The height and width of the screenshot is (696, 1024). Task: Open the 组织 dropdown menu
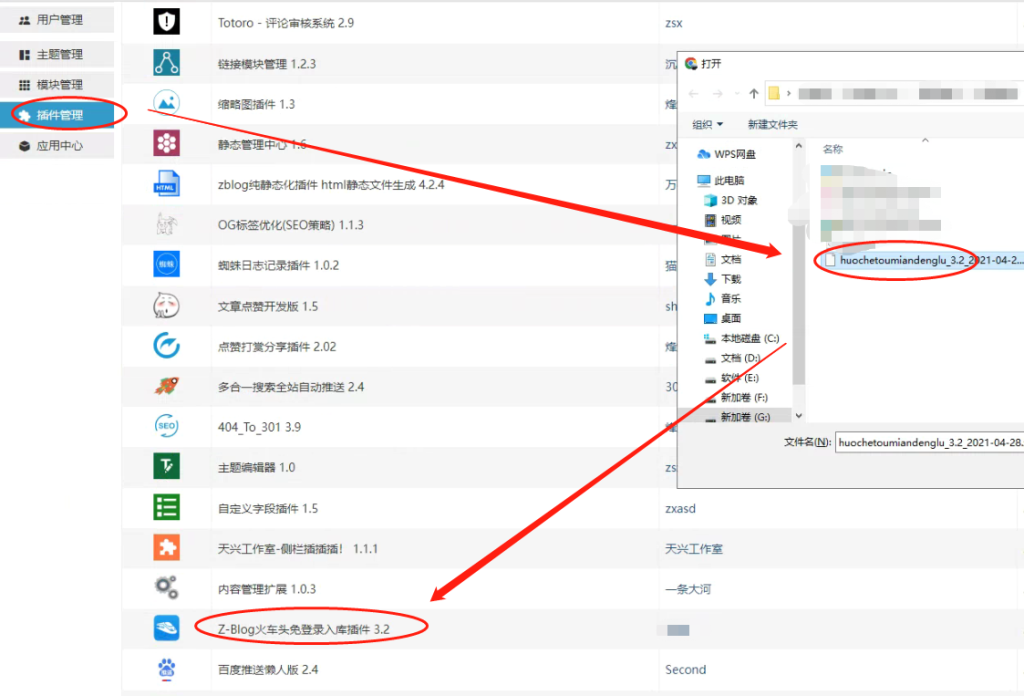[x=708, y=122]
